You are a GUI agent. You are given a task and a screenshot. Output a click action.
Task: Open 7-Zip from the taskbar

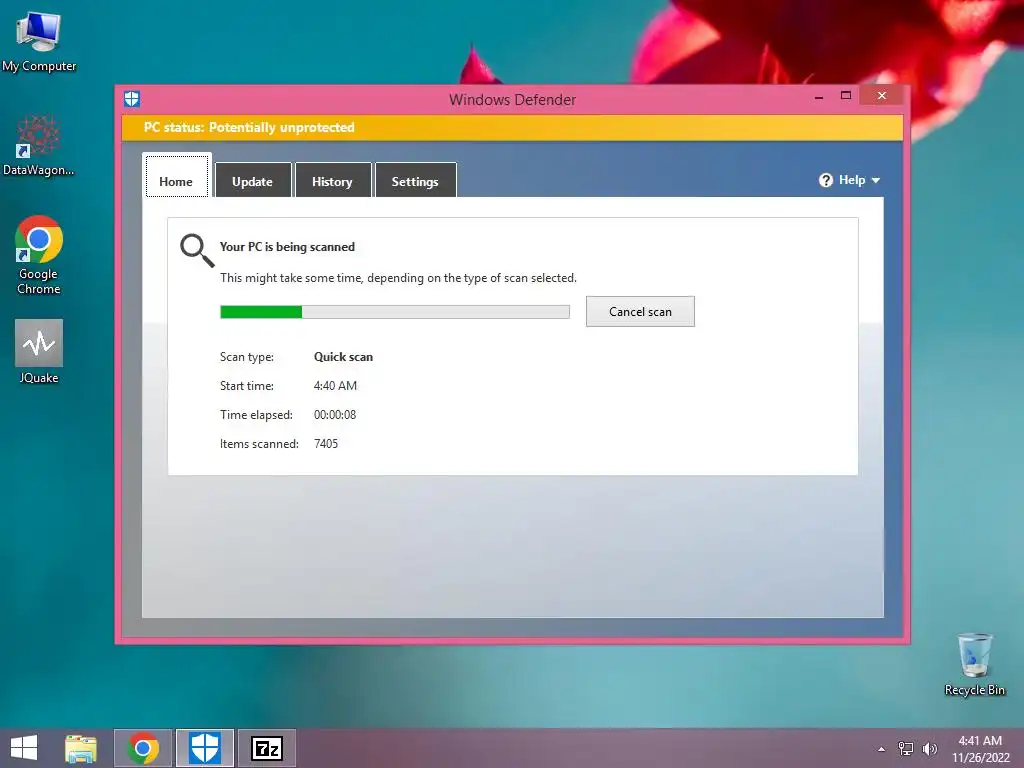266,748
